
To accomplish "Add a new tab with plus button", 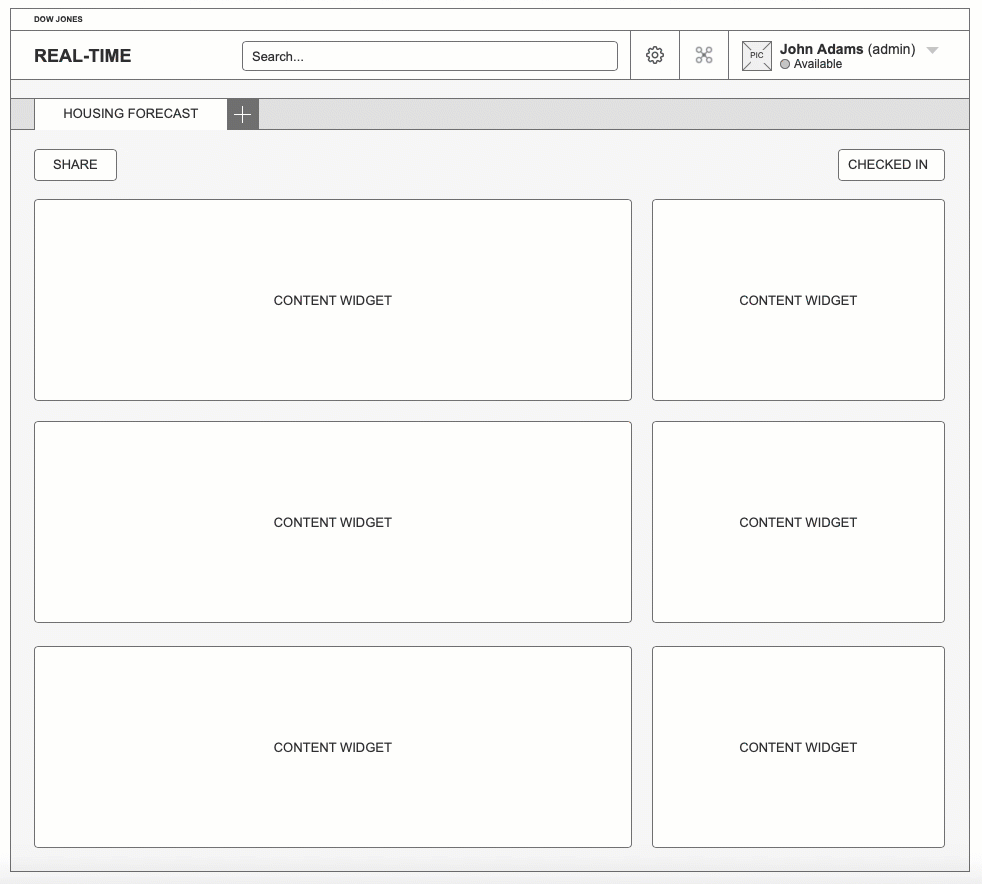I will (242, 114).
